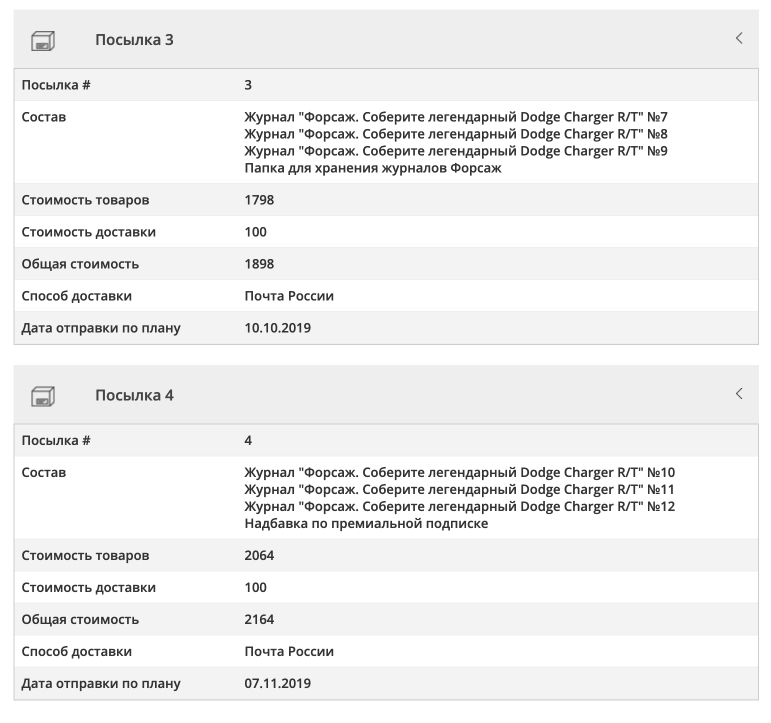Click the package icon beside Посылка 3
The image size is (771, 723).
(43, 40)
